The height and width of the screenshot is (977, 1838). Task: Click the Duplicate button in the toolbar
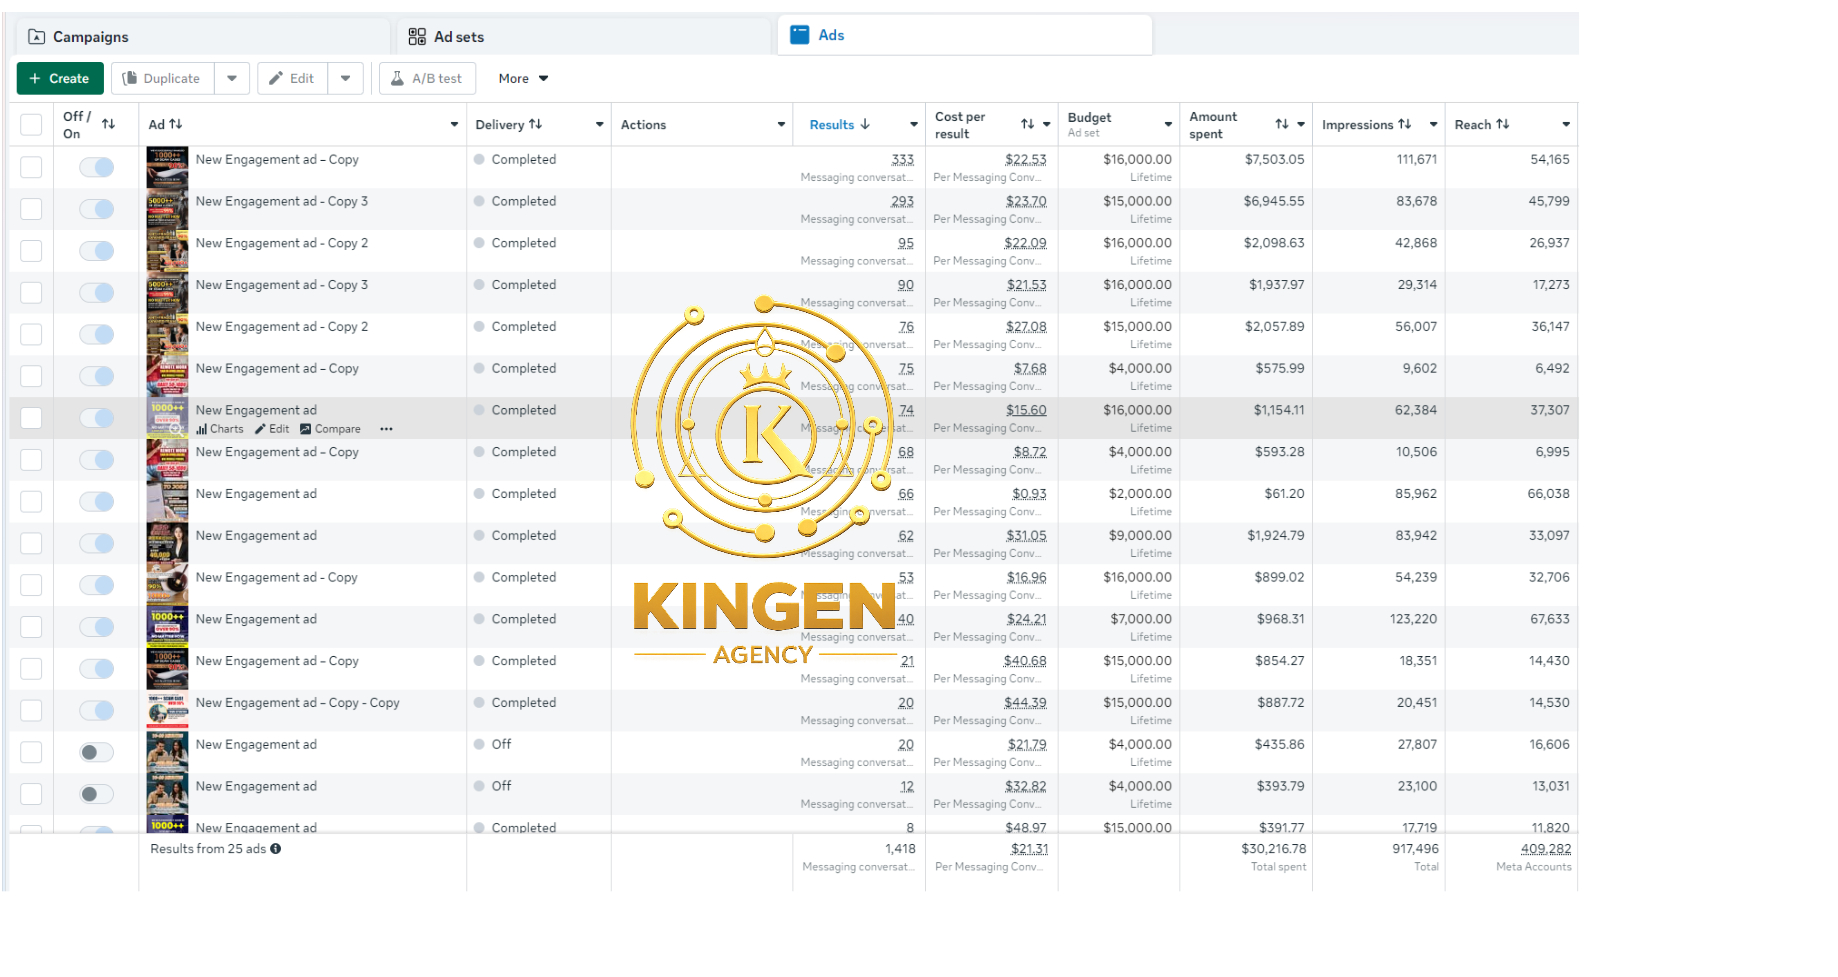click(162, 78)
